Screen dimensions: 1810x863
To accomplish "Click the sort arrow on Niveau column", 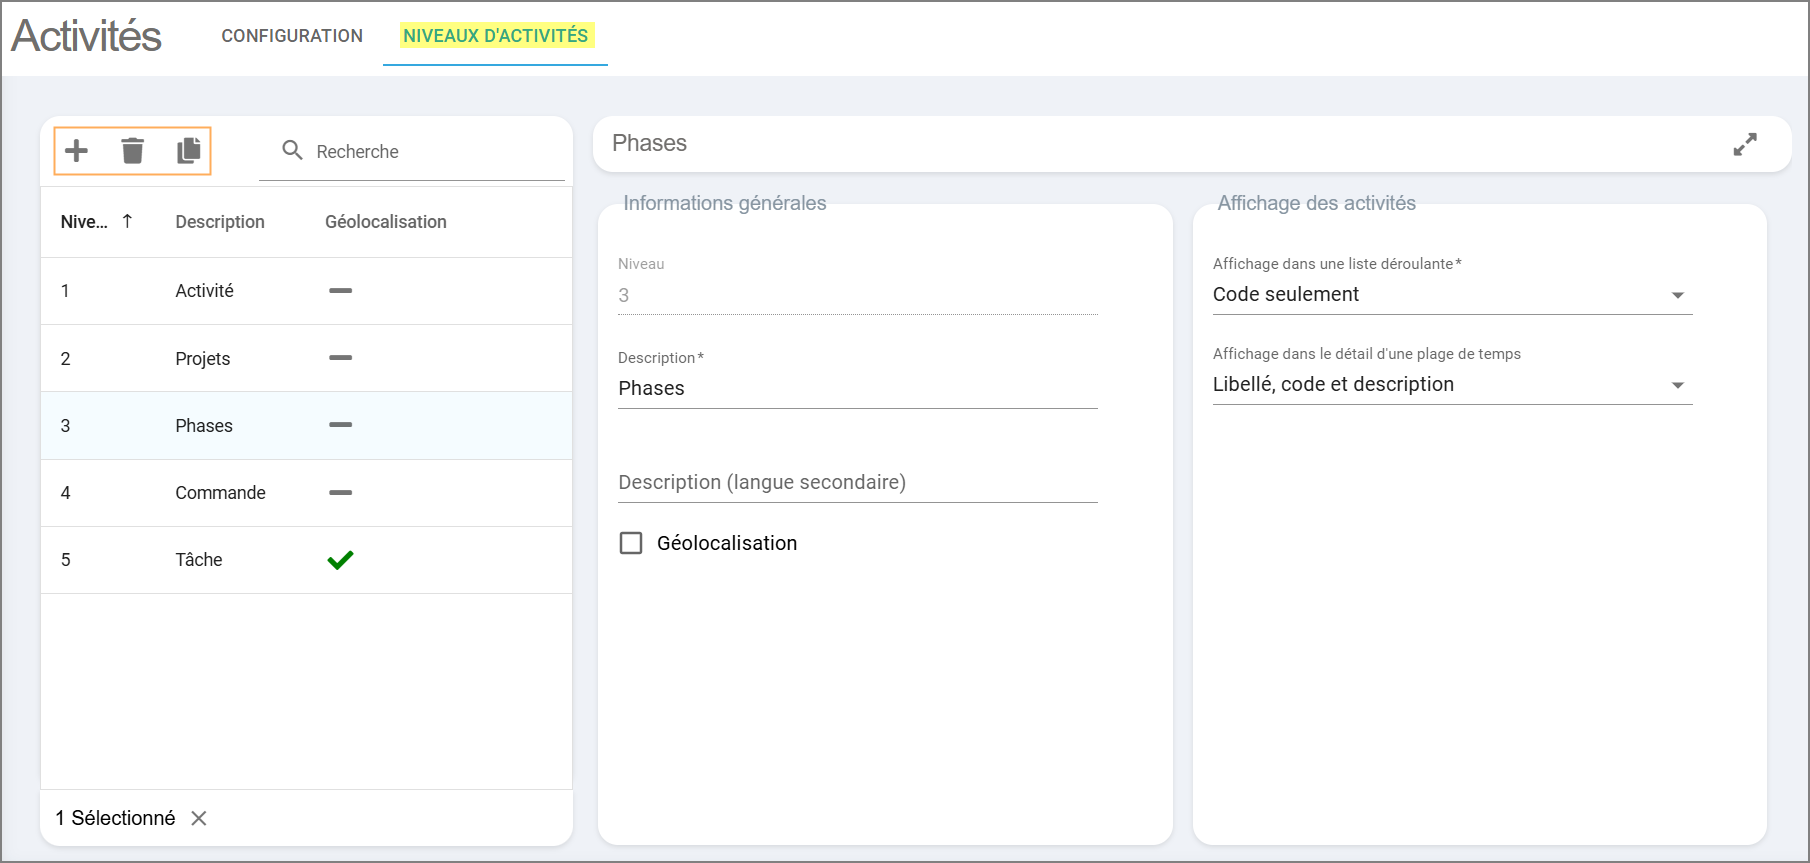I will [127, 221].
